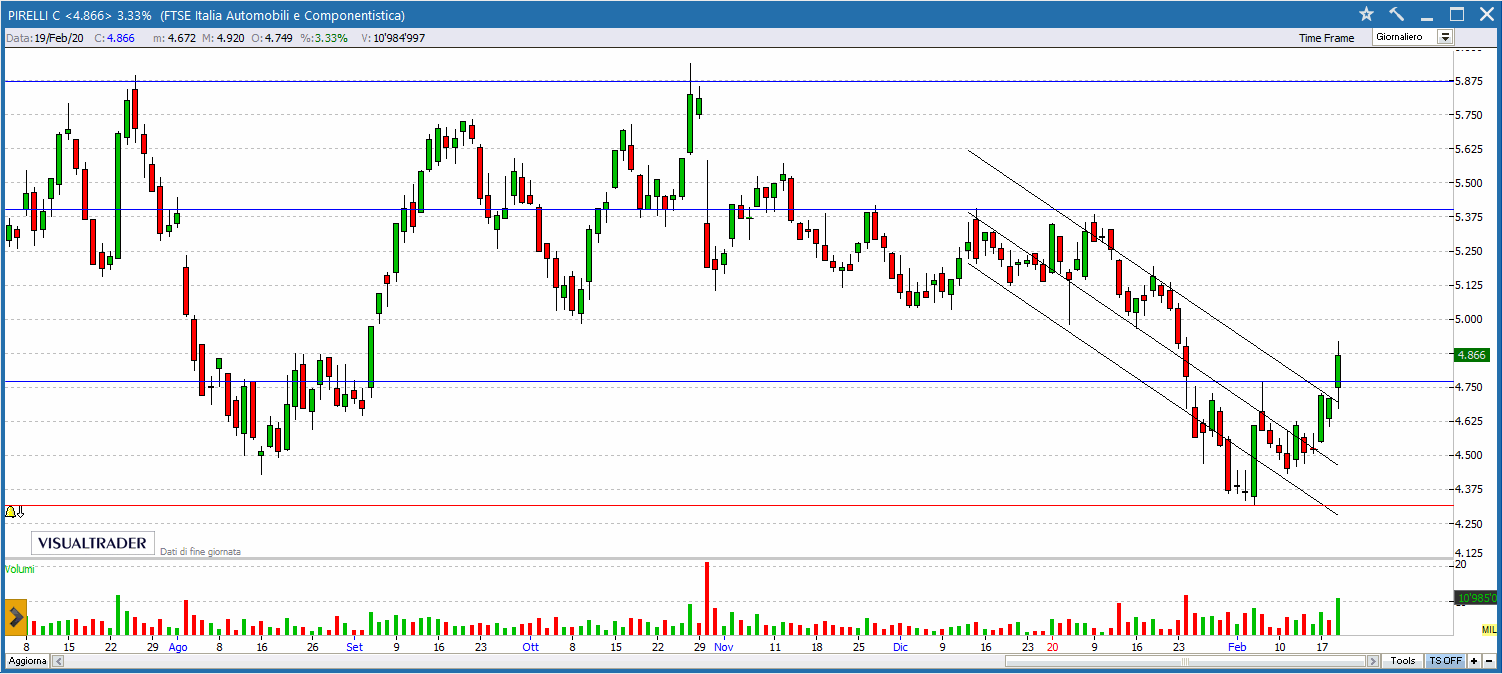This screenshot has height=674, width=1502.
Task: Click the 4.375 price axis label
Action: tap(1468, 489)
